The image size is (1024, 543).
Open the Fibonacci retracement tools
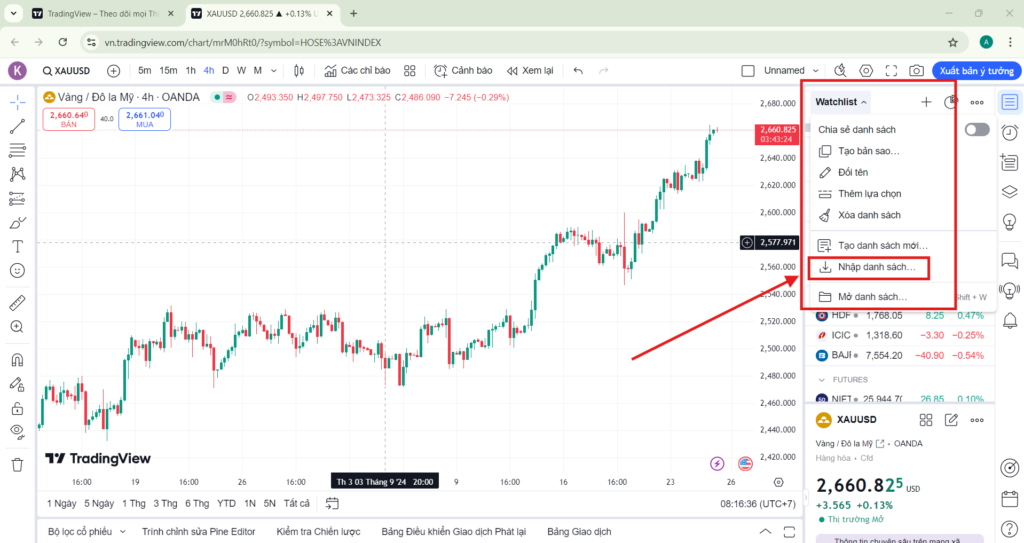[18, 150]
